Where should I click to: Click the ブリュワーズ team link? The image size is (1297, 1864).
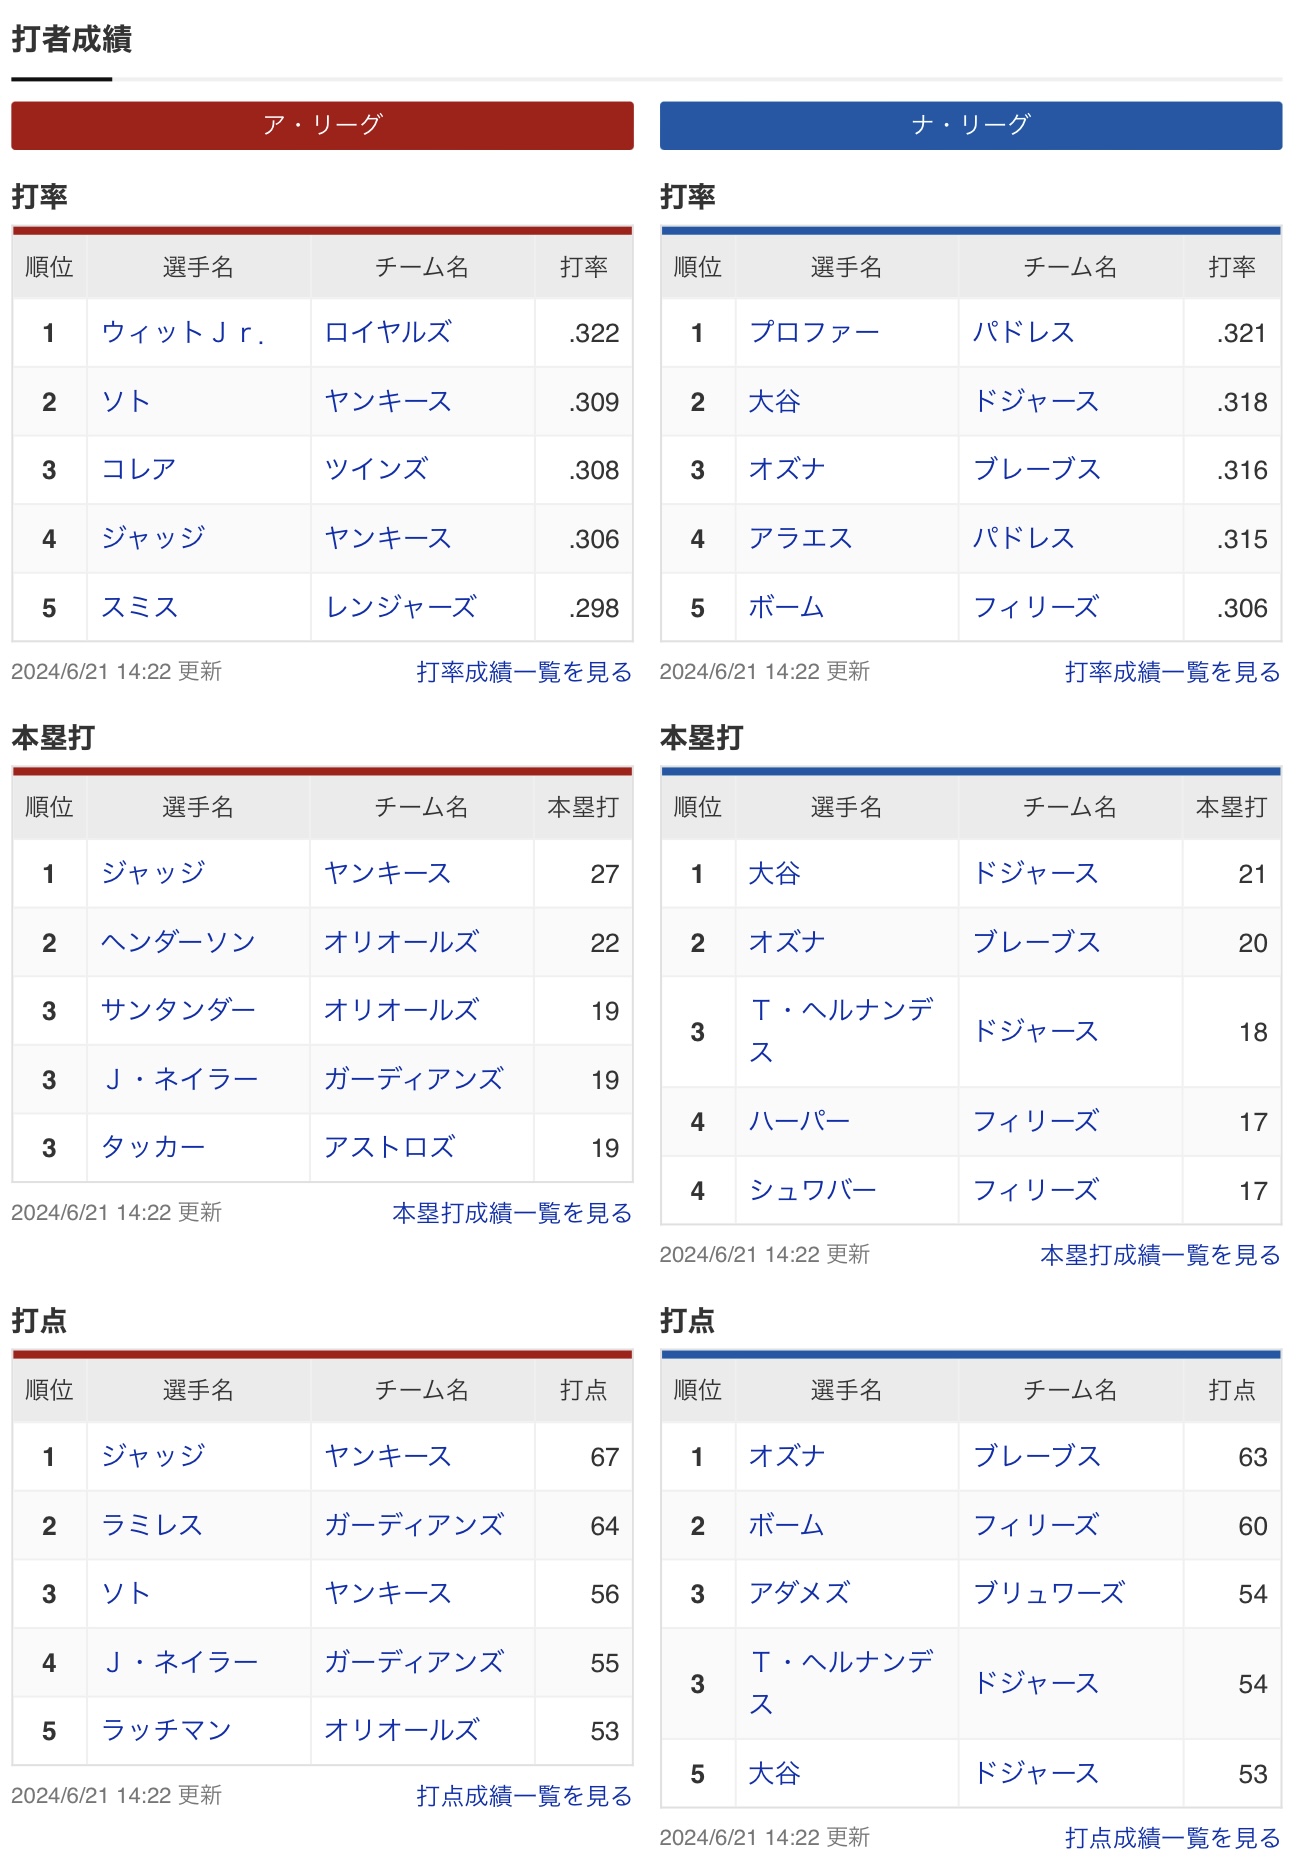(1049, 1594)
